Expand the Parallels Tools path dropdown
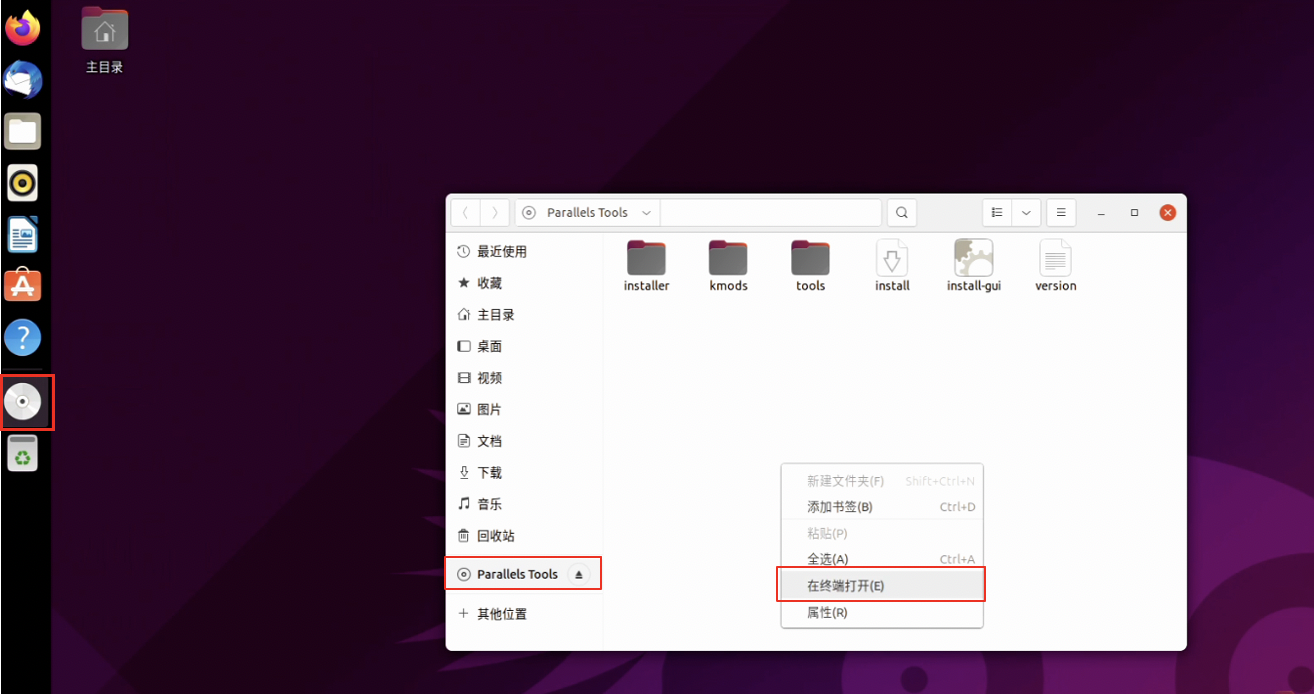This screenshot has height=694, width=1314. click(646, 212)
